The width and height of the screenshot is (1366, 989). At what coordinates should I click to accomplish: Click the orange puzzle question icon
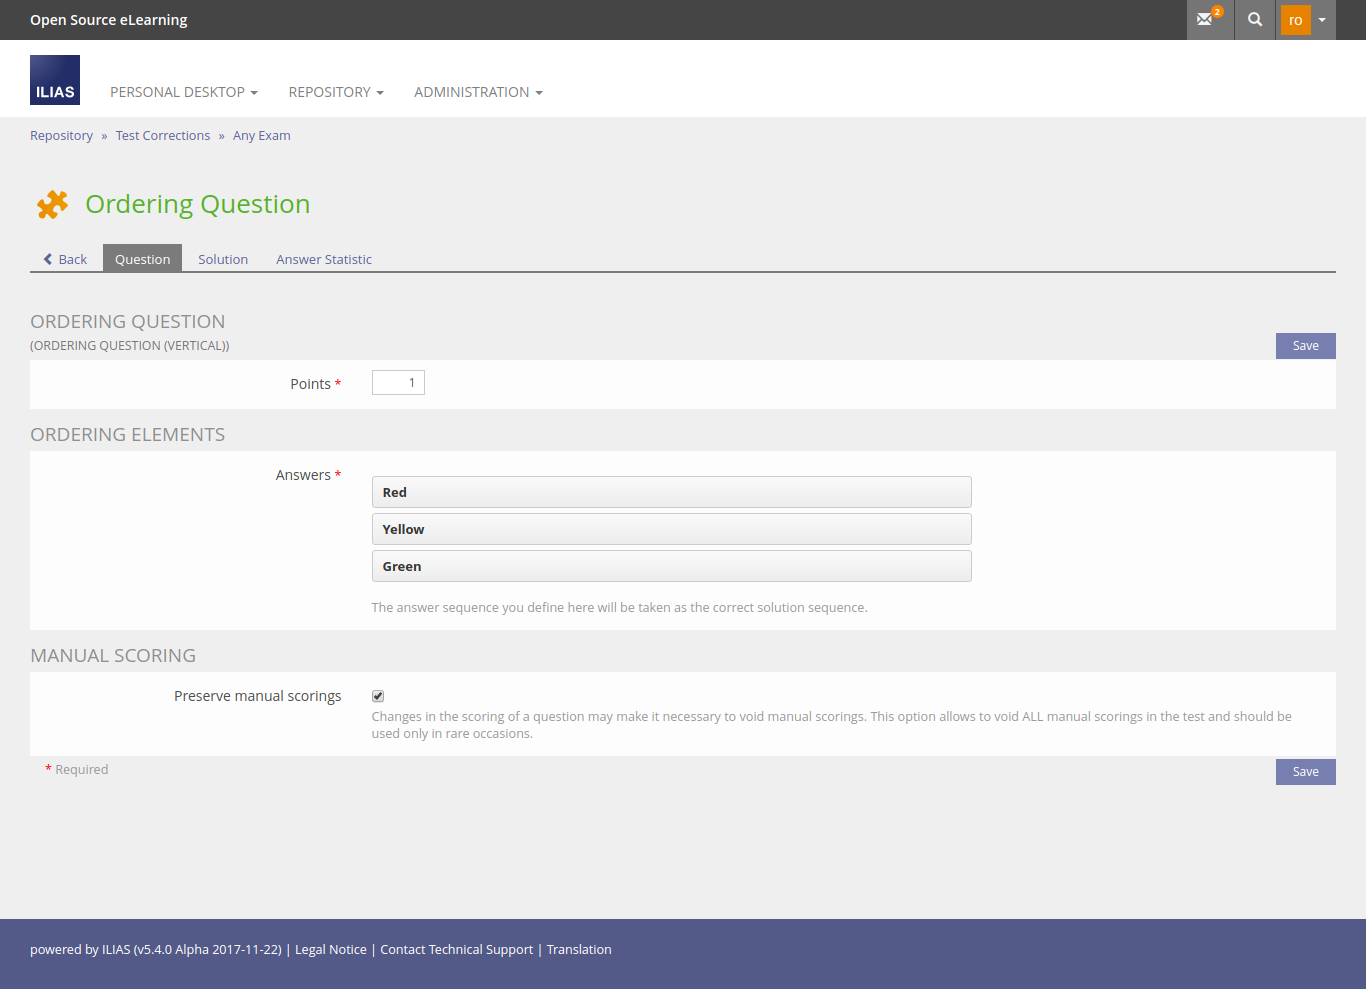click(x=52, y=204)
